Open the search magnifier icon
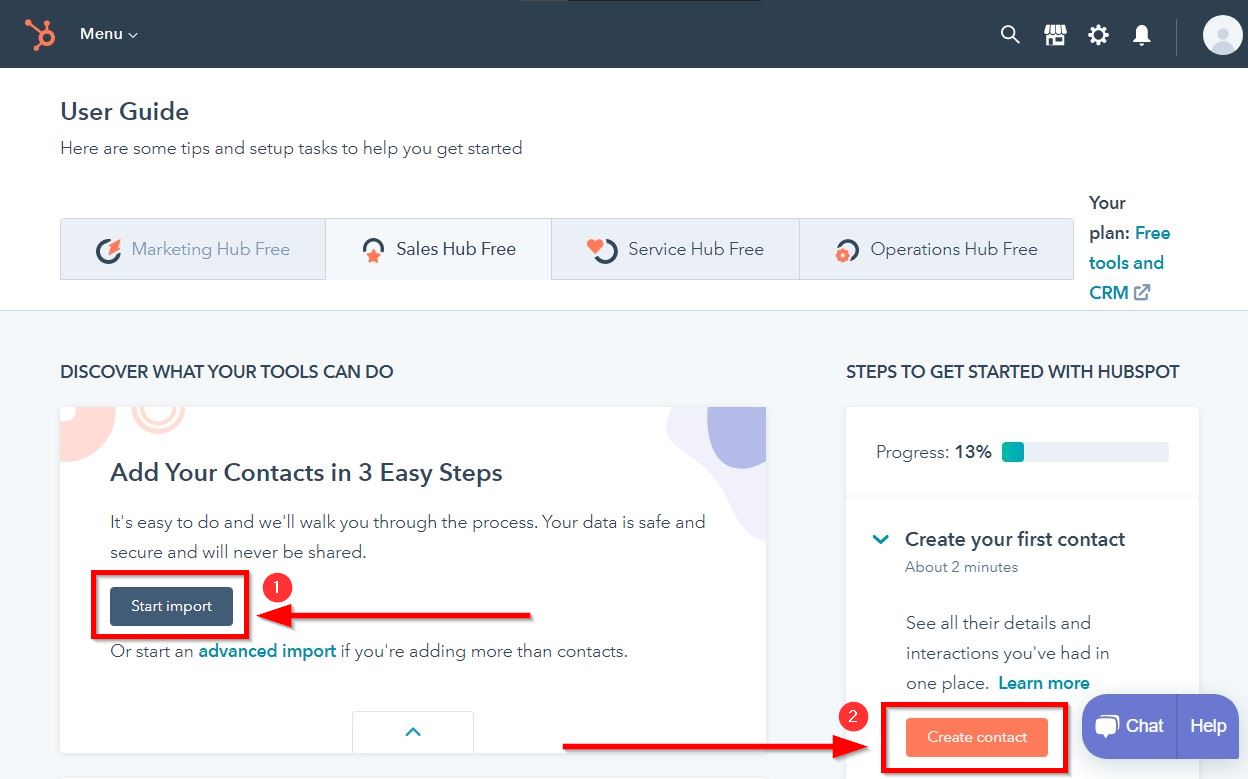The image size is (1248, 779). (1010, 35)
